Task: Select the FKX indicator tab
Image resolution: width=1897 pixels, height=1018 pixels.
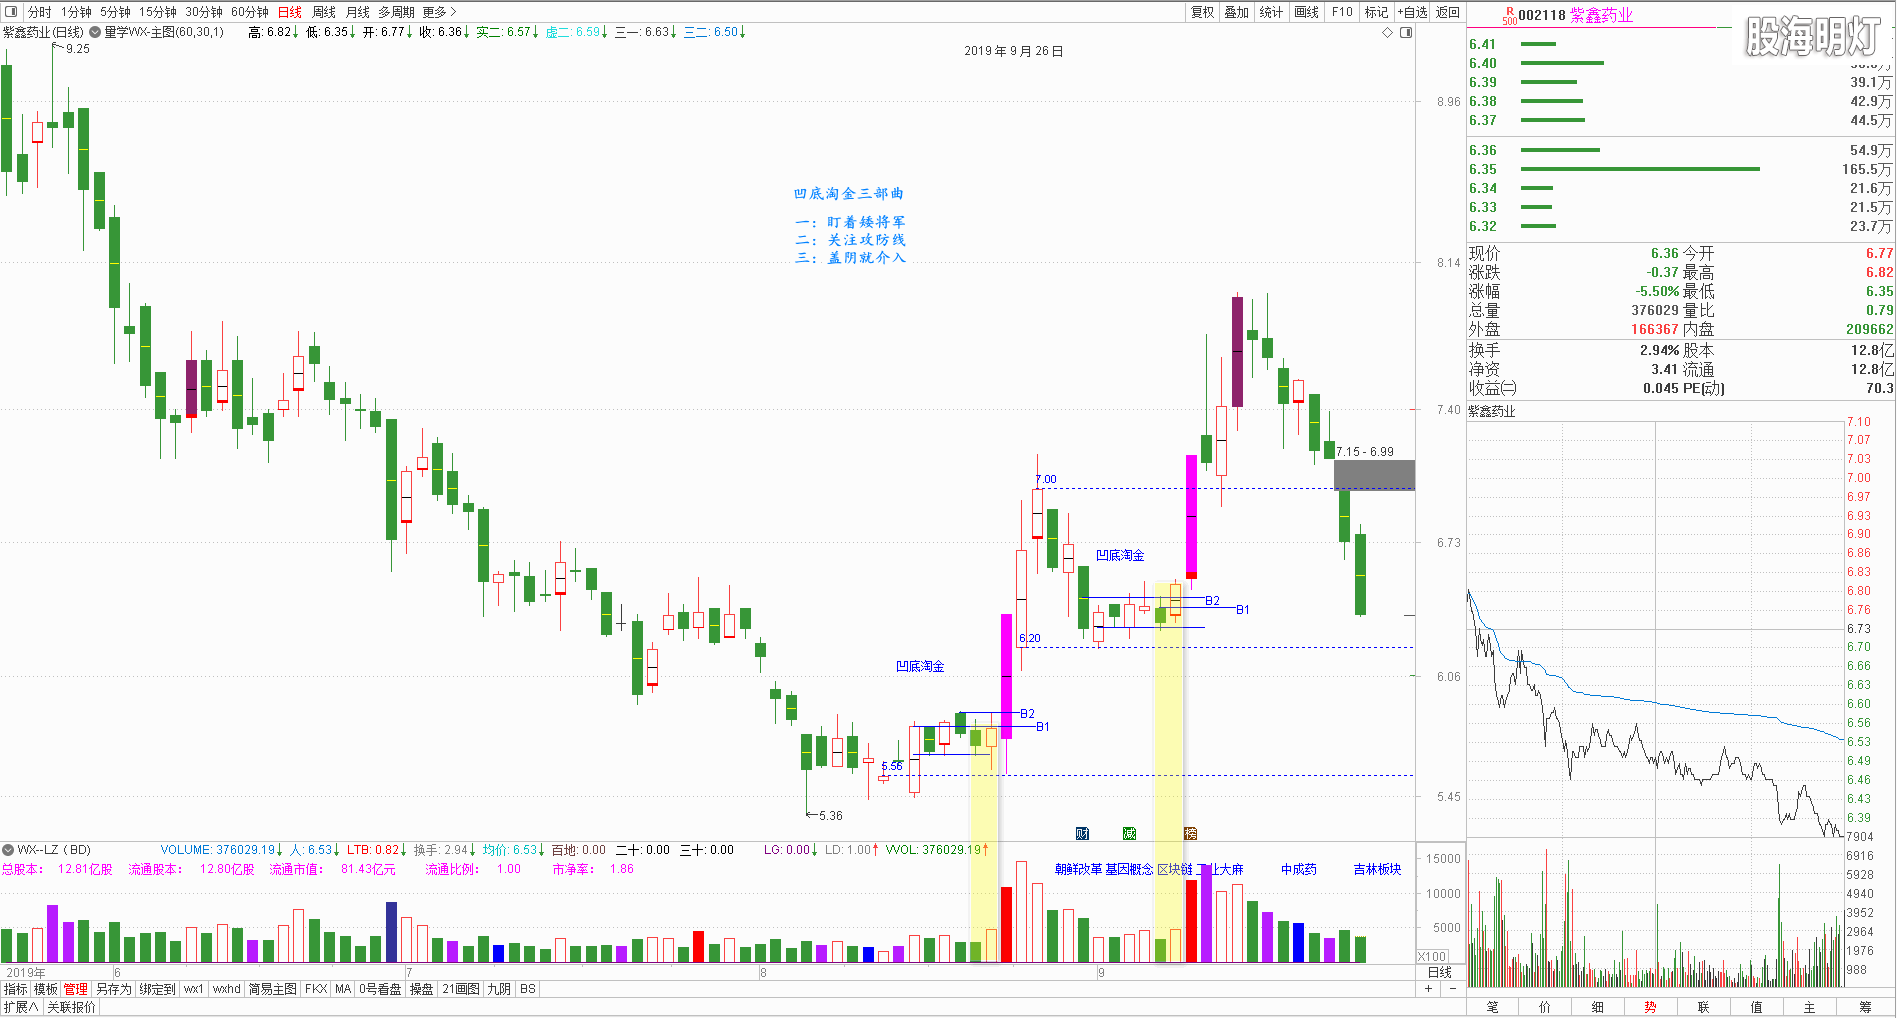Action: point(315,989)
